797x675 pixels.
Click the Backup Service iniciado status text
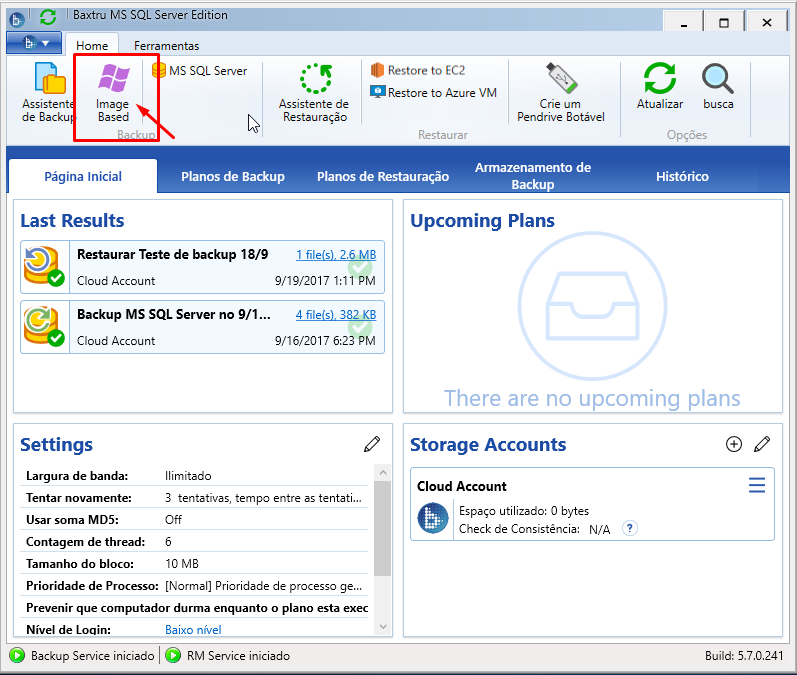click(93, 656)
